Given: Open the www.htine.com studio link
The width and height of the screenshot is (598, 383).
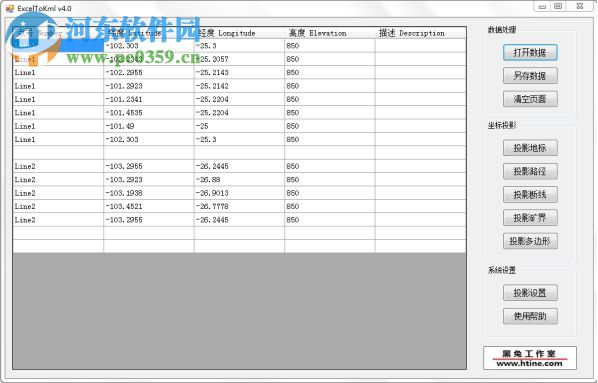Looking at the screenshot, I should click(x=530, y=358).
